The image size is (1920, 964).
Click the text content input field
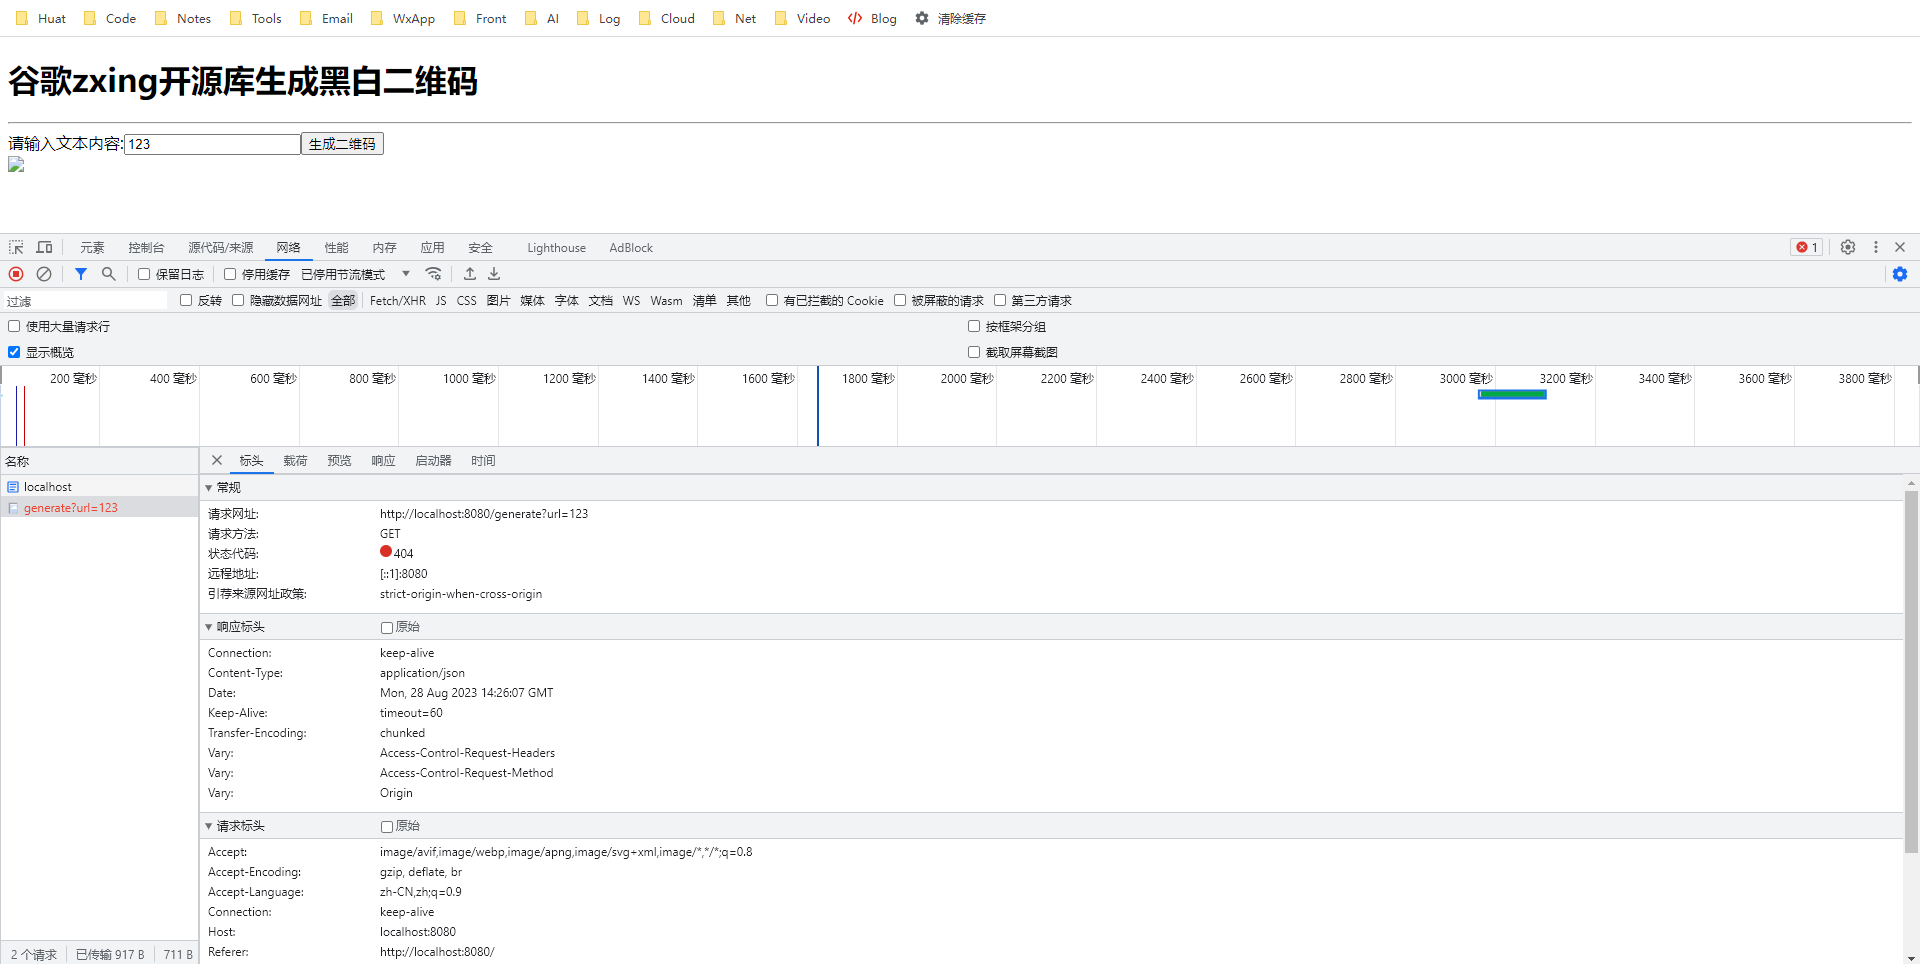click(212, 144)
